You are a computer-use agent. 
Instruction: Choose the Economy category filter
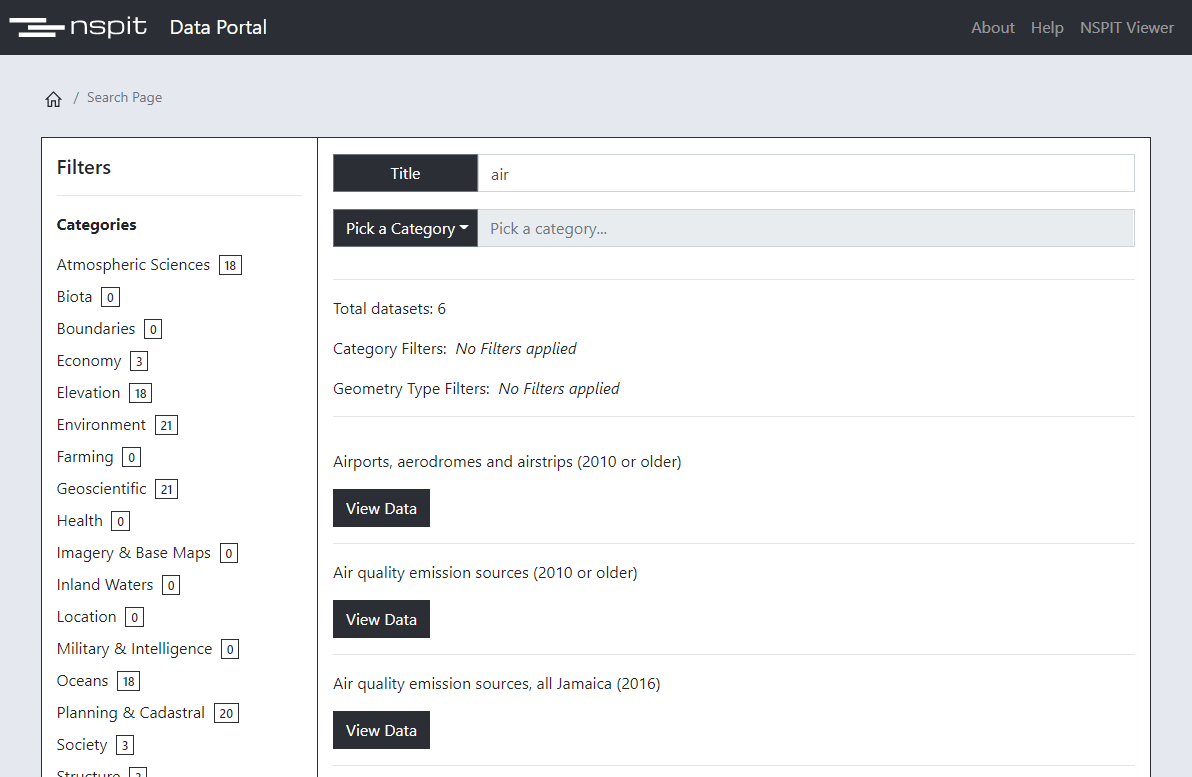click(89, 361)
